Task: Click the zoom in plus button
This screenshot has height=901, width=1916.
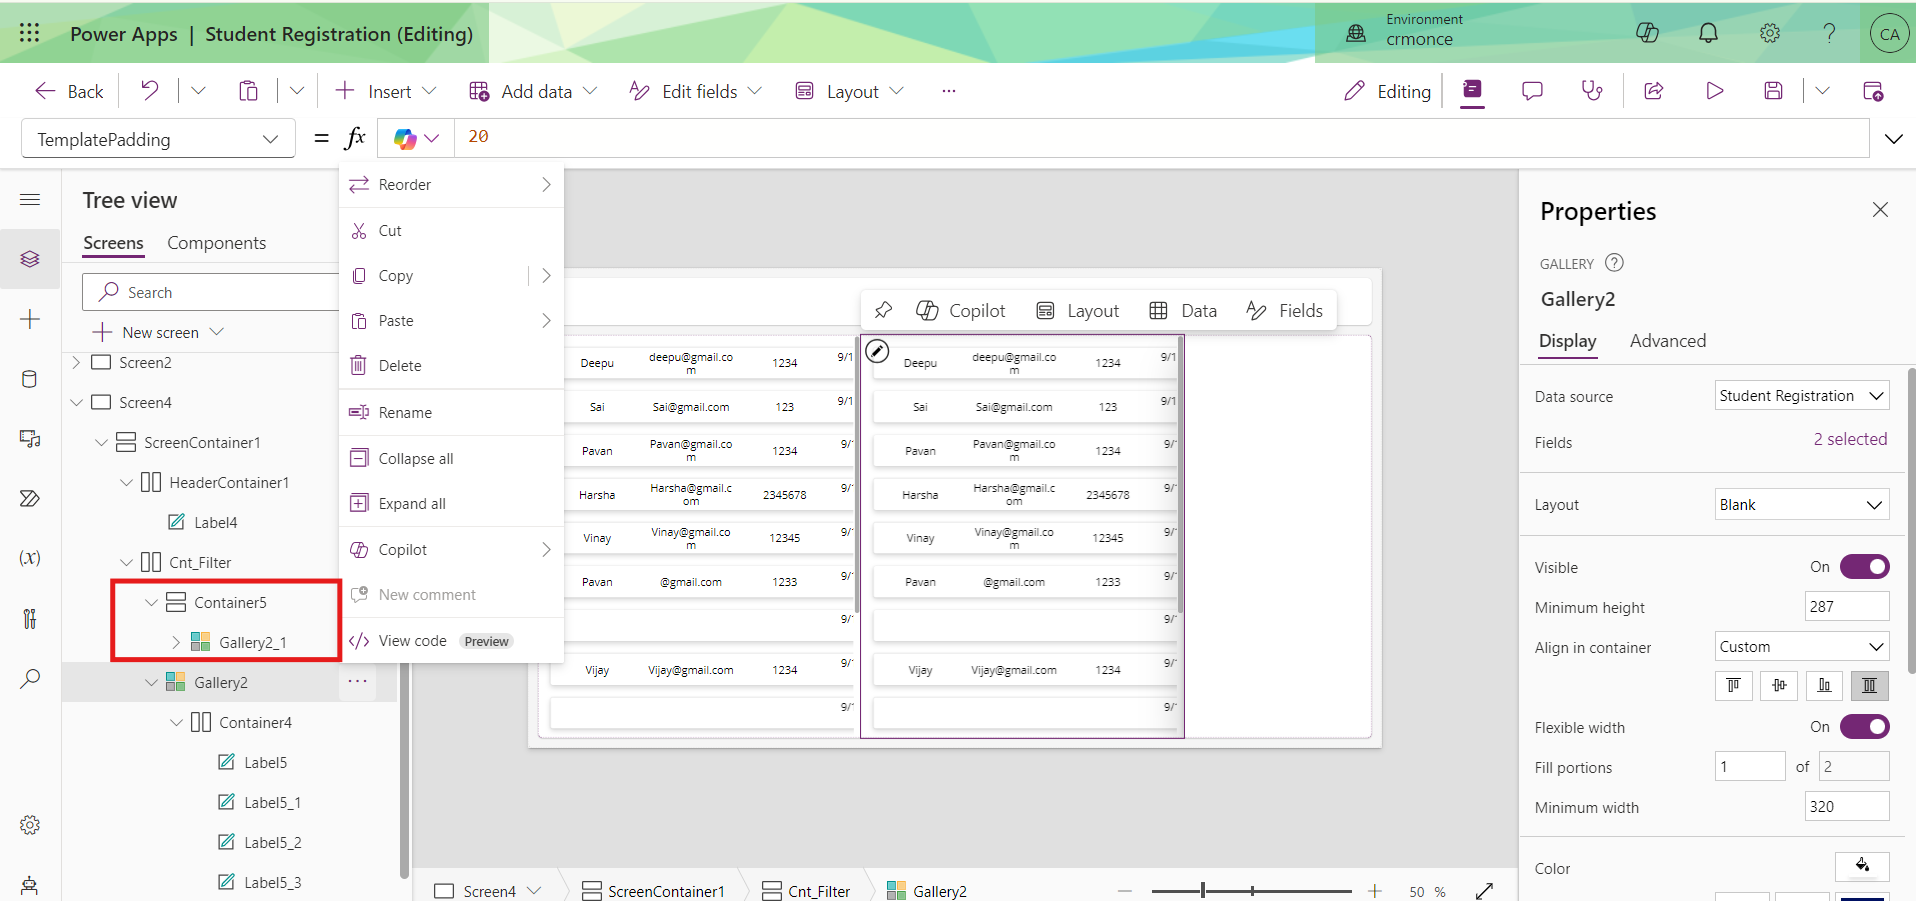Action: [1375, 890]
